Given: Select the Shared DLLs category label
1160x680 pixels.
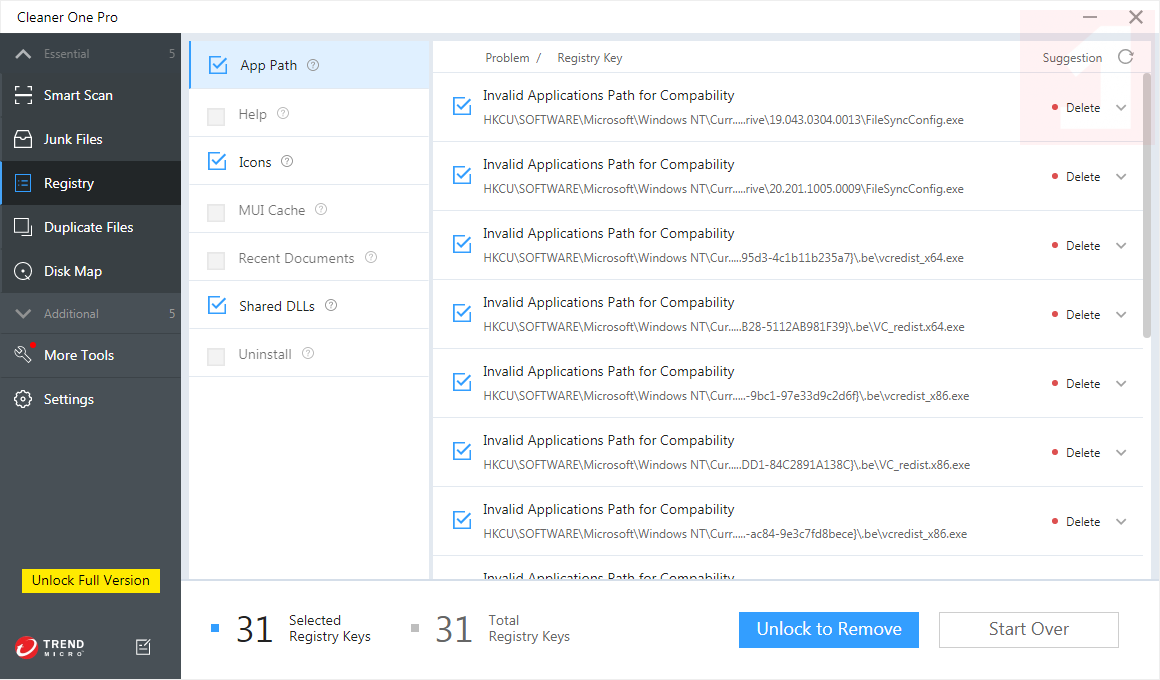Looking at the screenshot, I should coord(277,306).
